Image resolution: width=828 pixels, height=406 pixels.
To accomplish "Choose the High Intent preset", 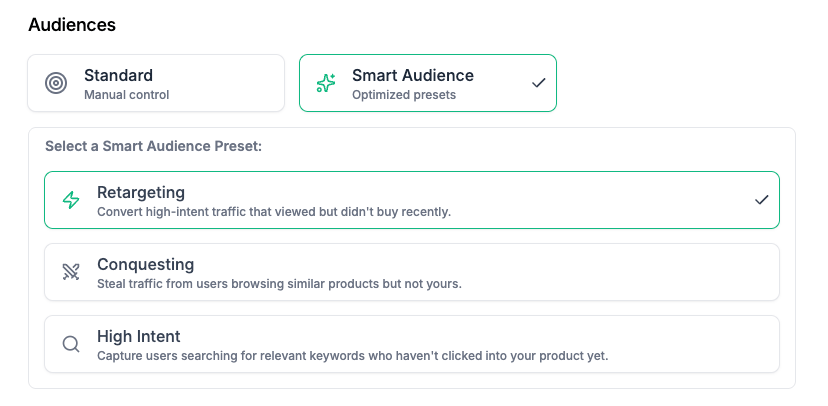I will [x=411, y=344].
